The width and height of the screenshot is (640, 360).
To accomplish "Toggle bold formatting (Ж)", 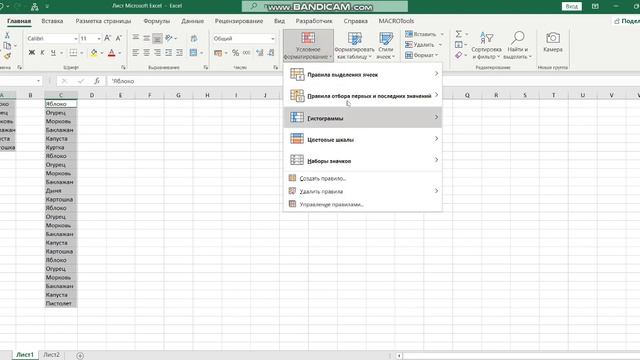I will (x=31, y=53).
